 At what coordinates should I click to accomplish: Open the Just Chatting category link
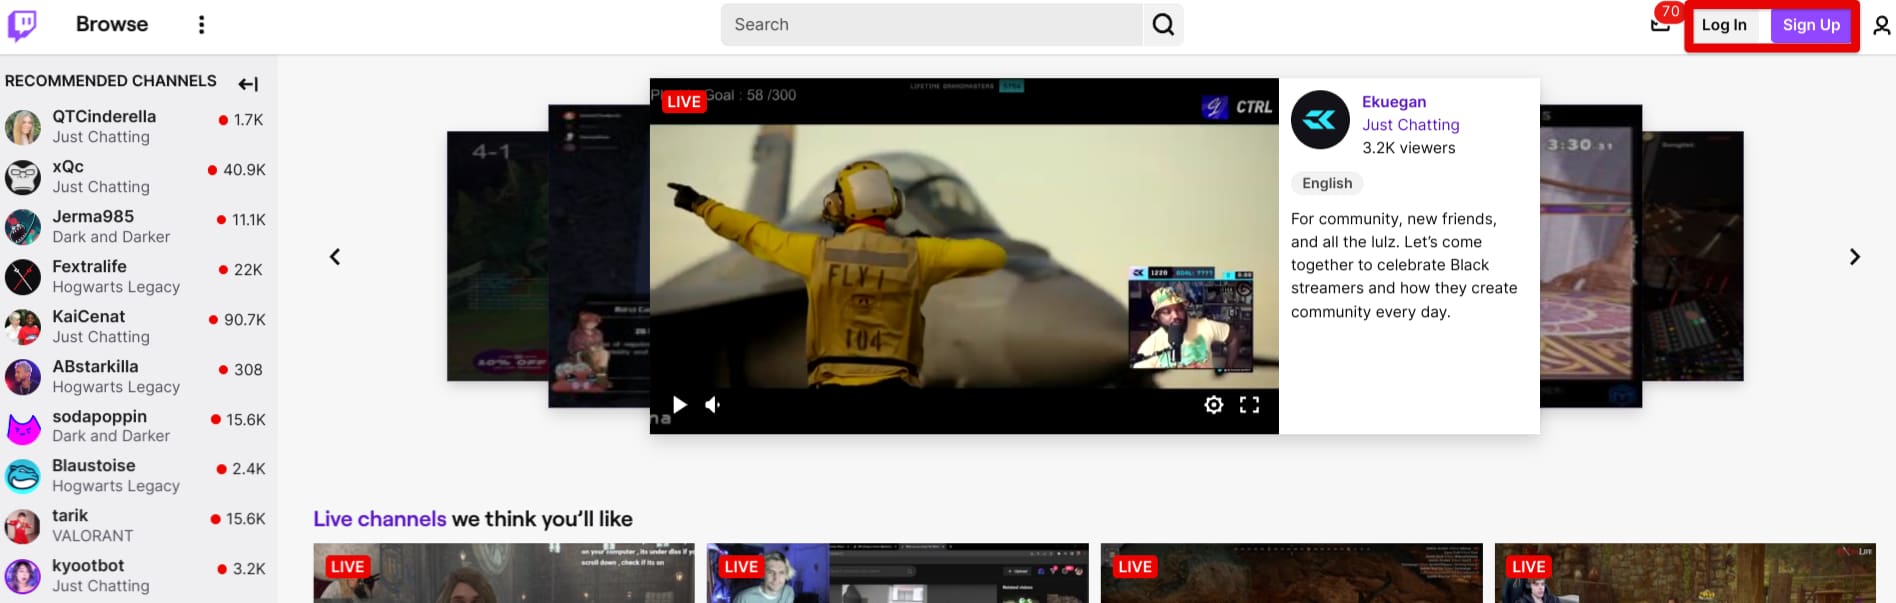[x=1410, y=124]
